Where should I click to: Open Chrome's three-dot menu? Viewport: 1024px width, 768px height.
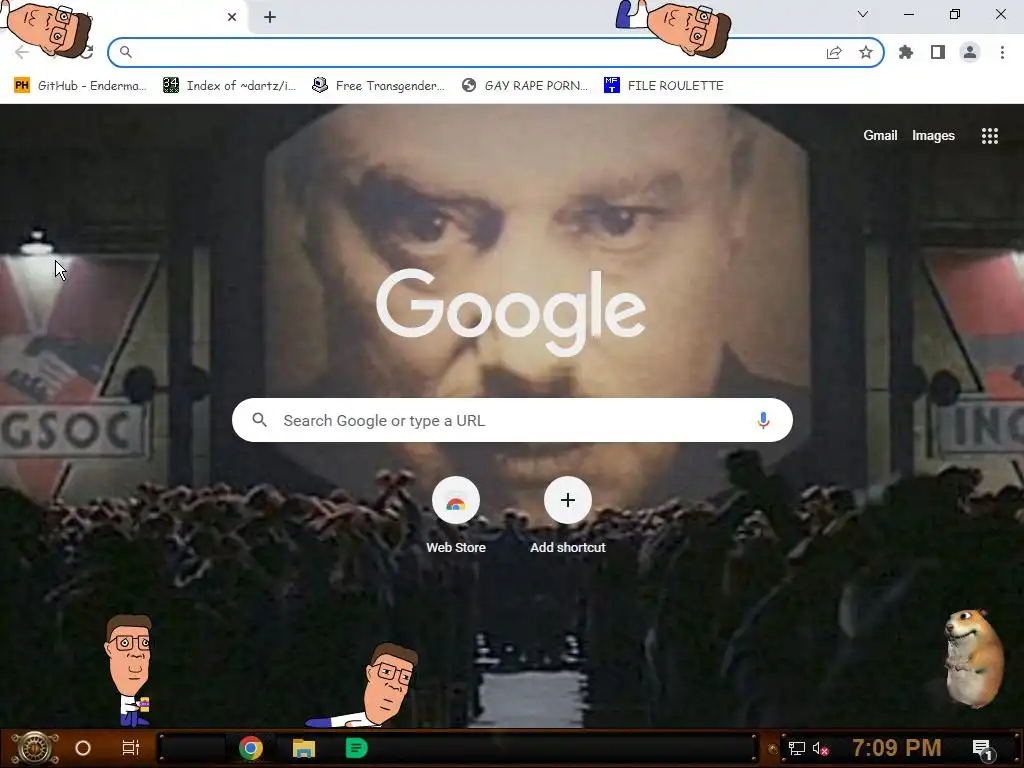1002,52
